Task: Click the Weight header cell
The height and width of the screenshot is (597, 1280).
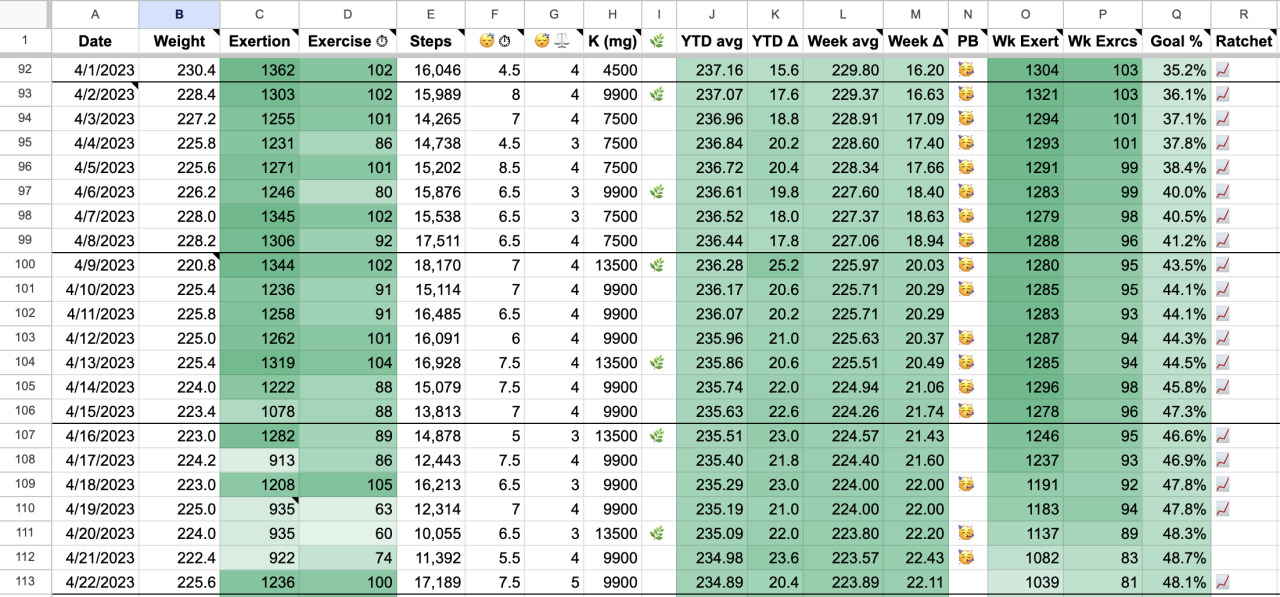Action: click(x=179, y=42)
